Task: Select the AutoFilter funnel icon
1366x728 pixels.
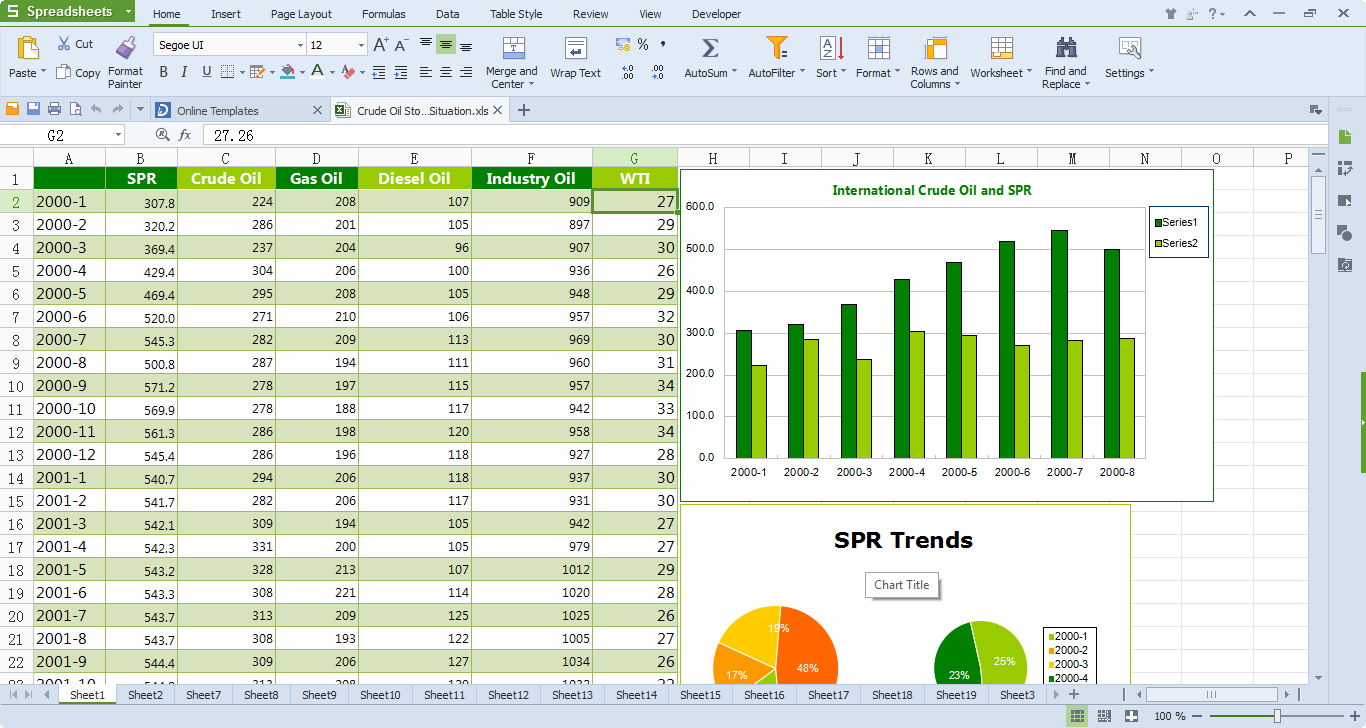Action: tap(776, 47)
